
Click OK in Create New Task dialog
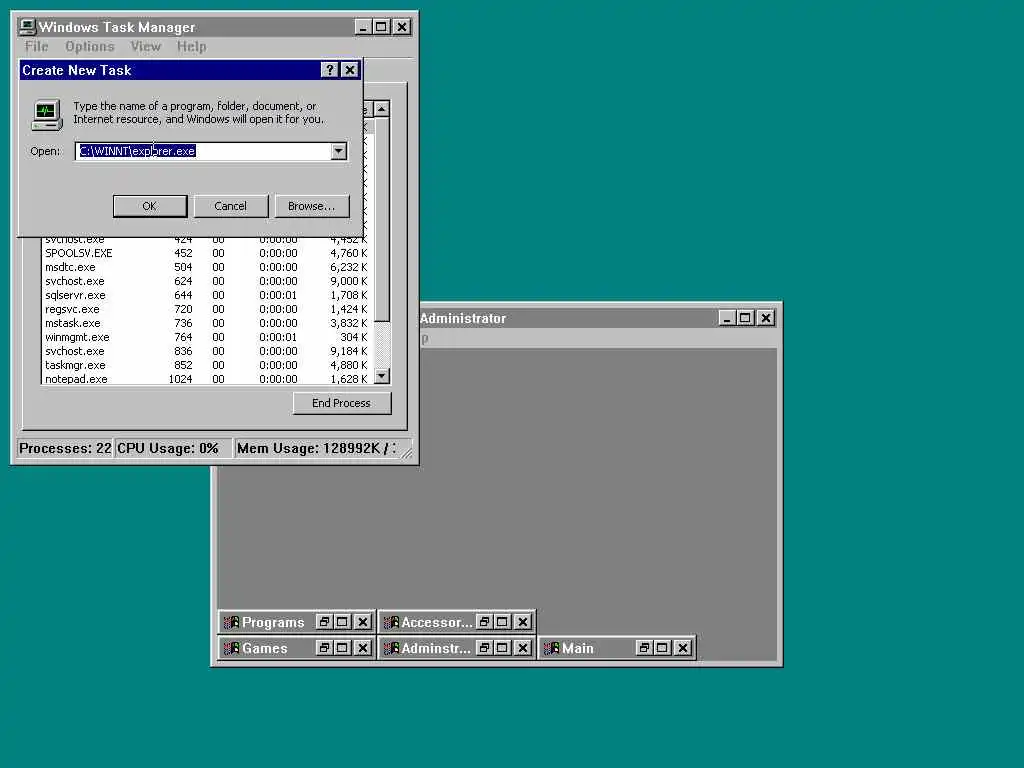point(150,206)
